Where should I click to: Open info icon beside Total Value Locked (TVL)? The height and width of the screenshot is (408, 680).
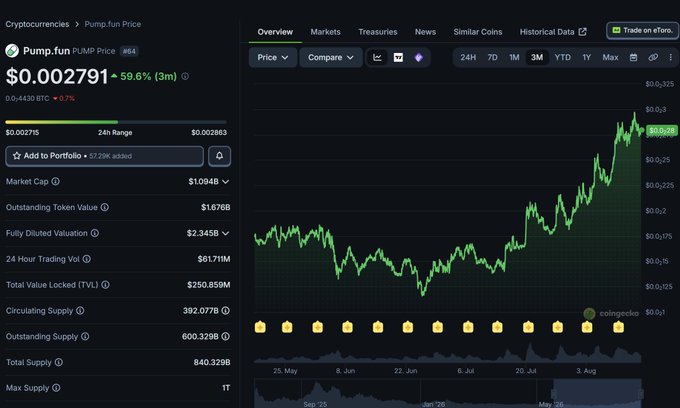105,284
